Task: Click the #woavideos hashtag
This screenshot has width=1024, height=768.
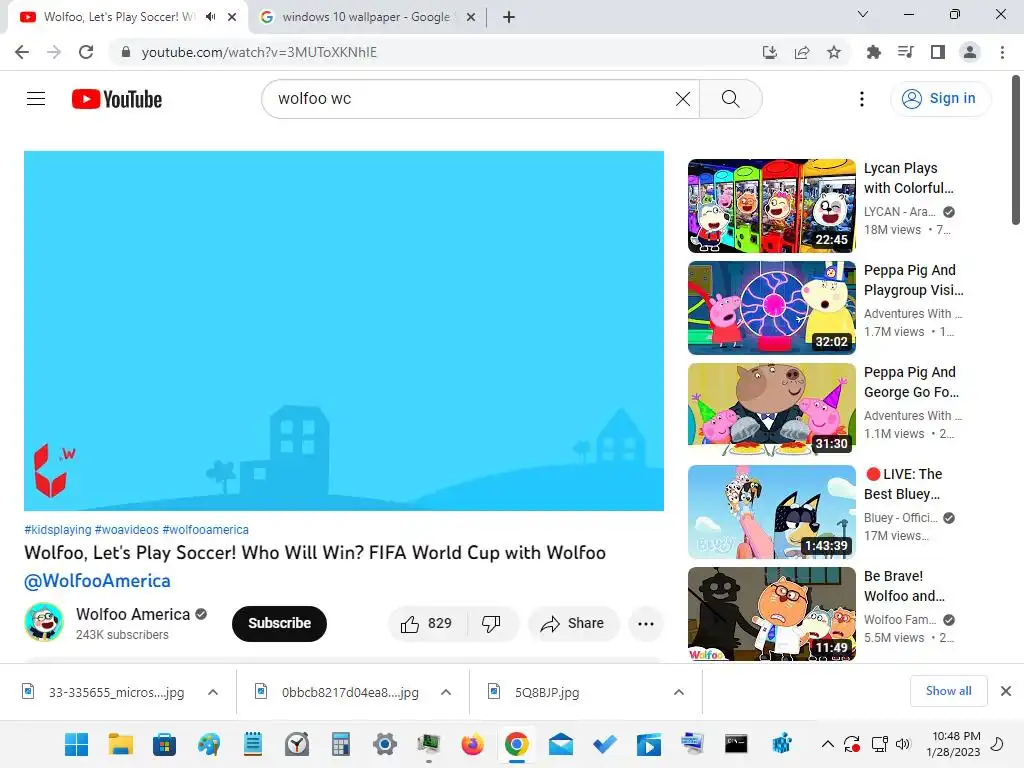Action: [x=127, y=530]
